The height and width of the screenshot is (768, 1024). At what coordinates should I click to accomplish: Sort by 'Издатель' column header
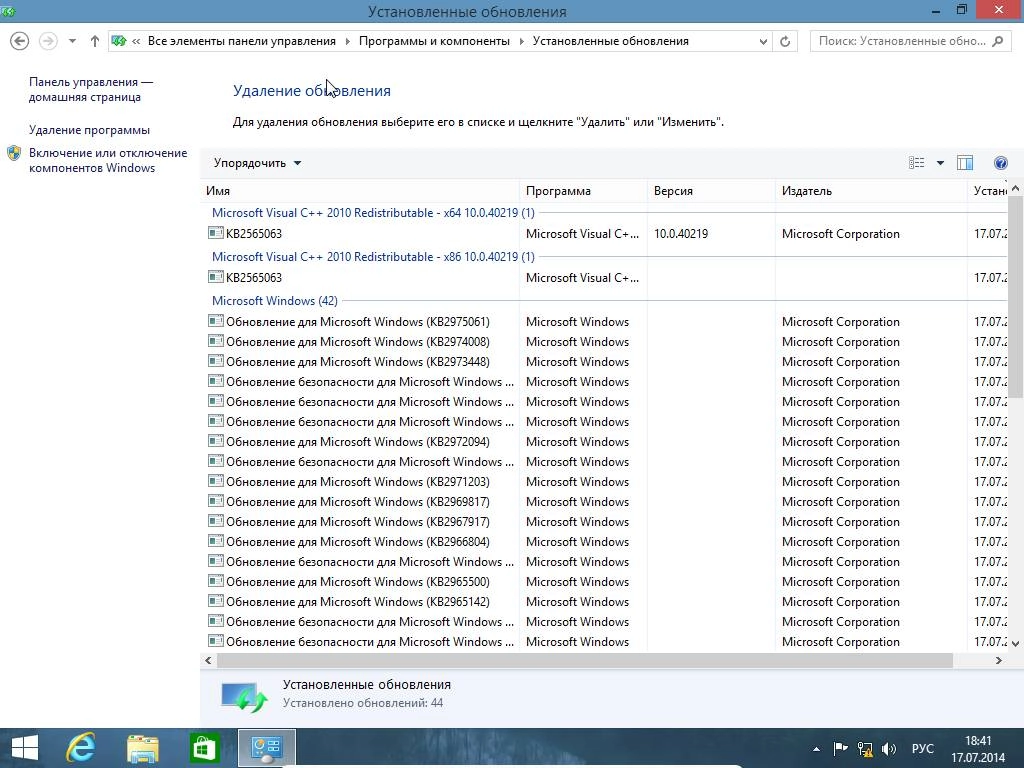(871, 191)
